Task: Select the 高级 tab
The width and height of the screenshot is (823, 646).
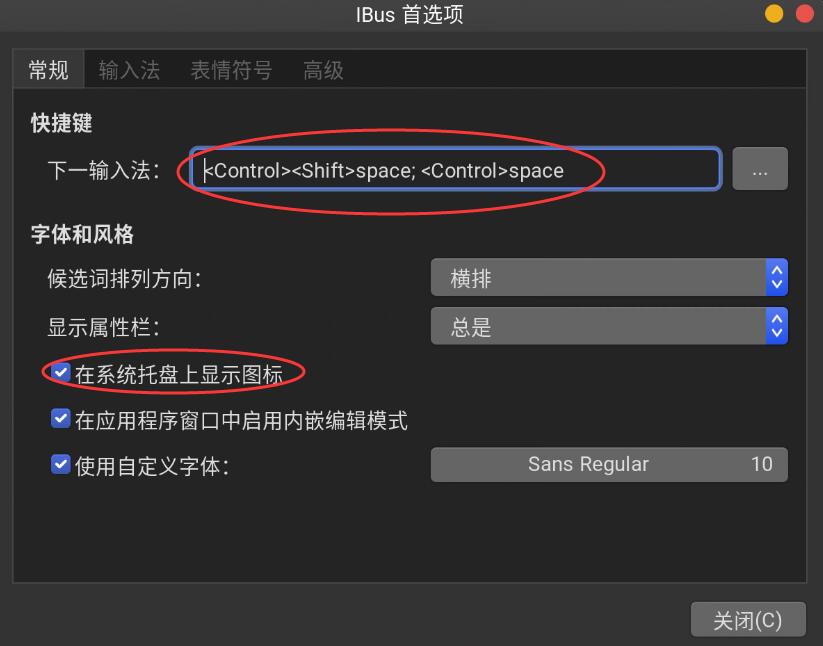Action: tap(323, 70)
